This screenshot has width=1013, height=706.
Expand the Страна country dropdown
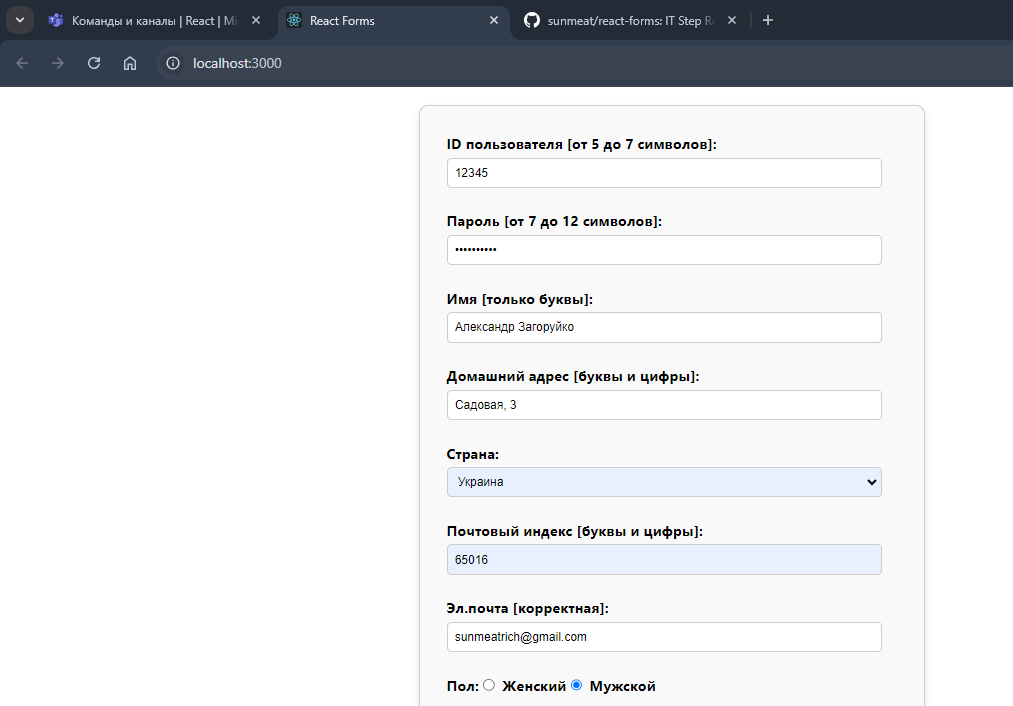point(664,482)
